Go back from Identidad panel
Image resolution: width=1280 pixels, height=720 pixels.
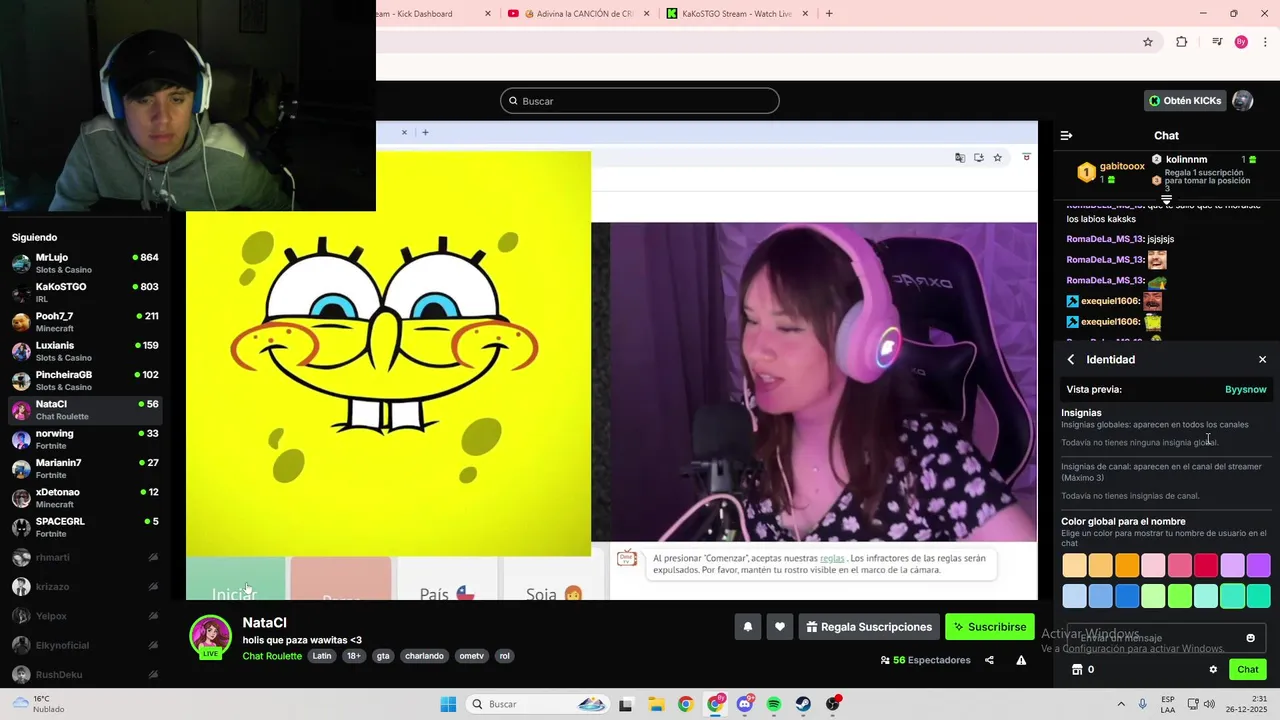tap(1071, 359)
